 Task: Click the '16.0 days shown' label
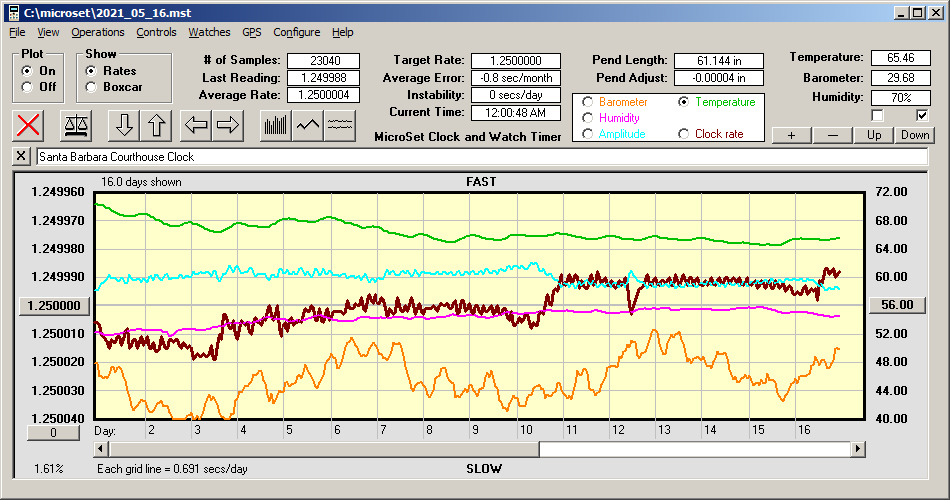point(141,182)
